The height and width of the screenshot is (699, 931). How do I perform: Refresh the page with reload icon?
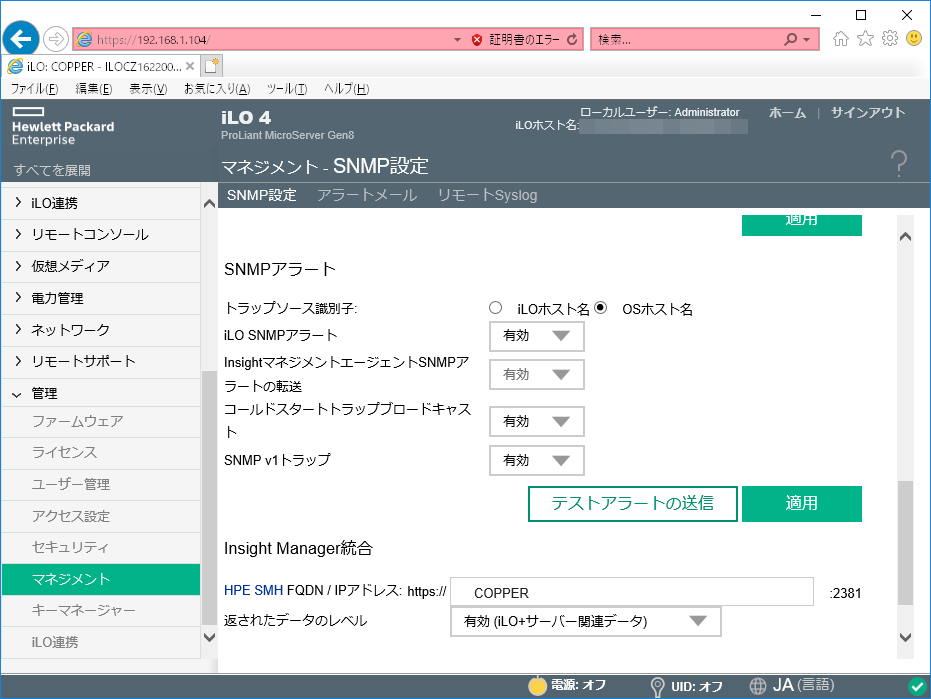tap(572, 40)
